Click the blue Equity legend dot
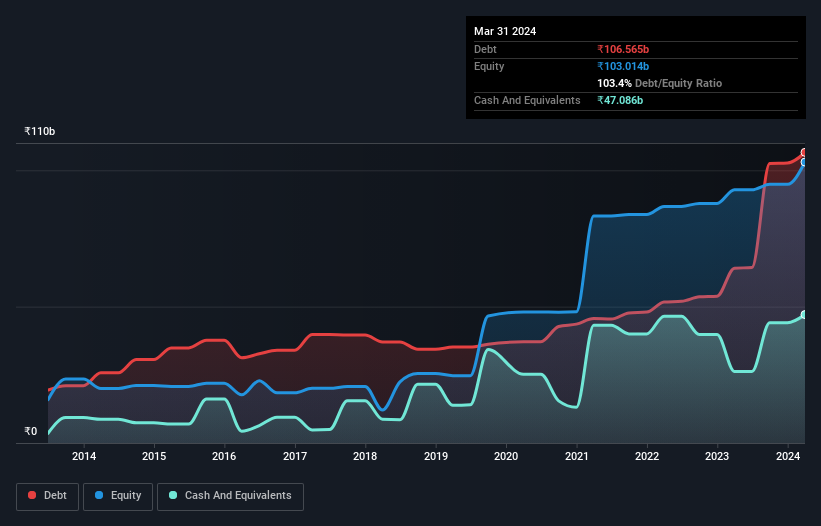This screenshot has width=821, height=526. (x=99, y=495)
